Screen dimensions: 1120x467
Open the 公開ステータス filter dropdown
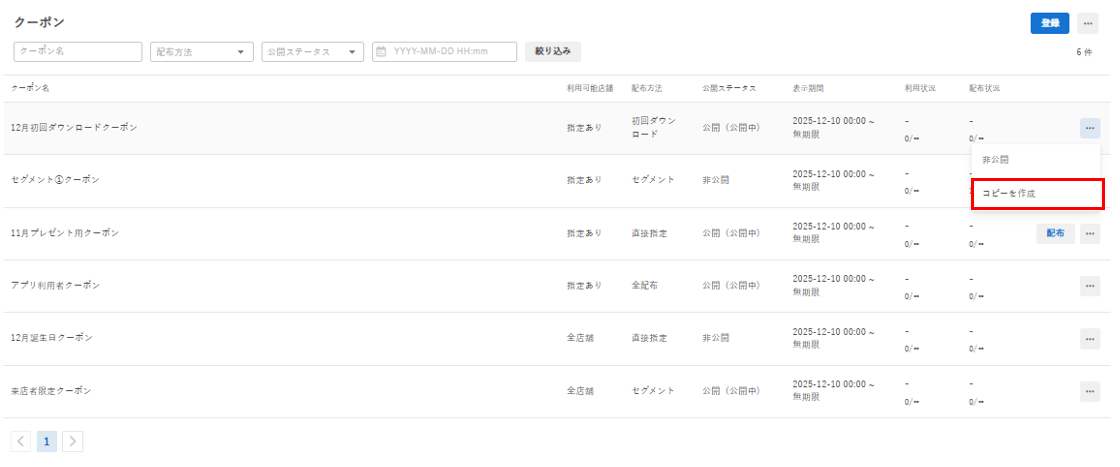point(312,51)
